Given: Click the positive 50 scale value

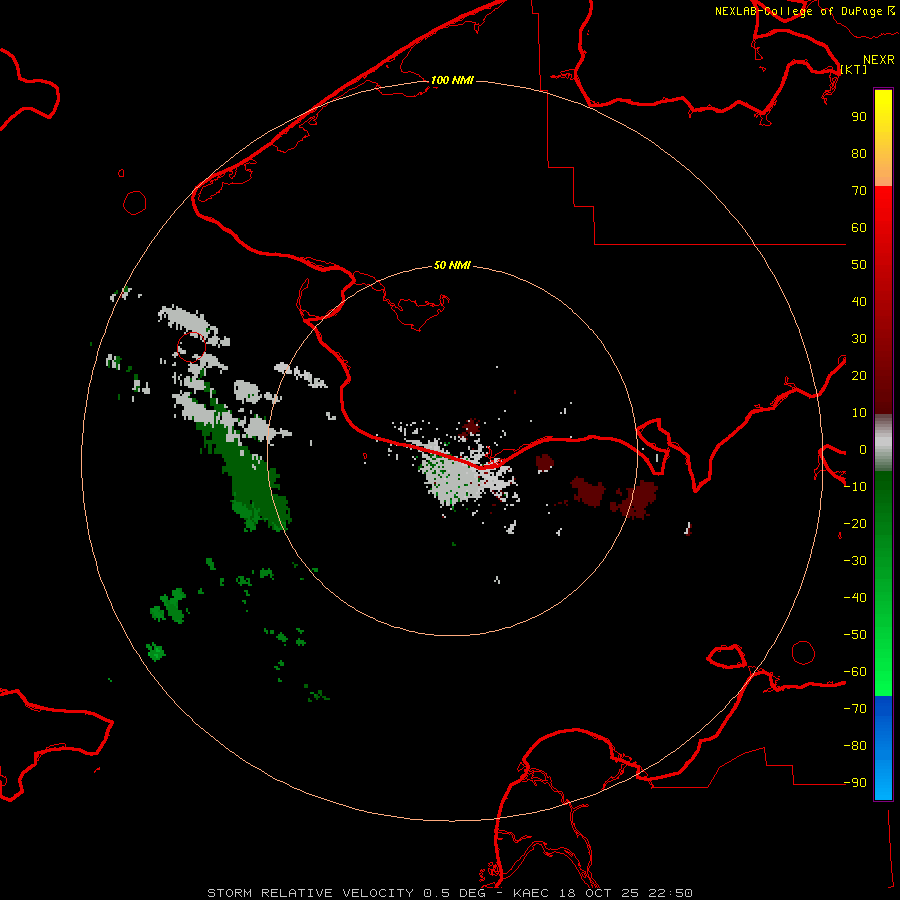Looking at the screenshot, I should tap(859, 265).
